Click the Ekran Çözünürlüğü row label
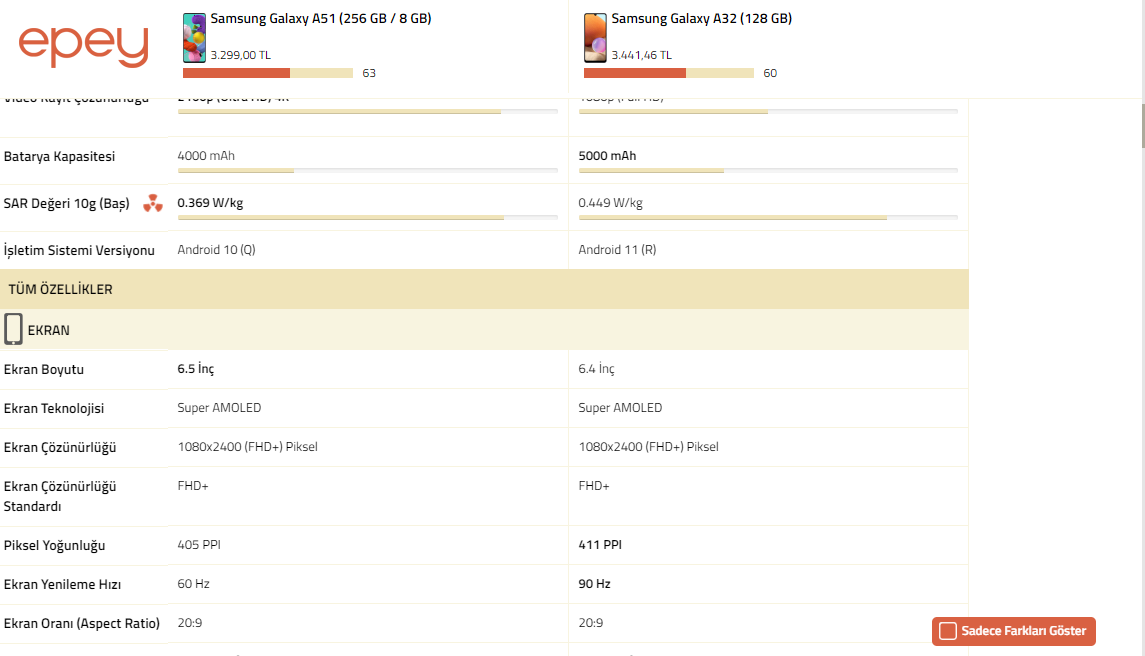This screenshot has width=1145, height=656. click(60, 448)
